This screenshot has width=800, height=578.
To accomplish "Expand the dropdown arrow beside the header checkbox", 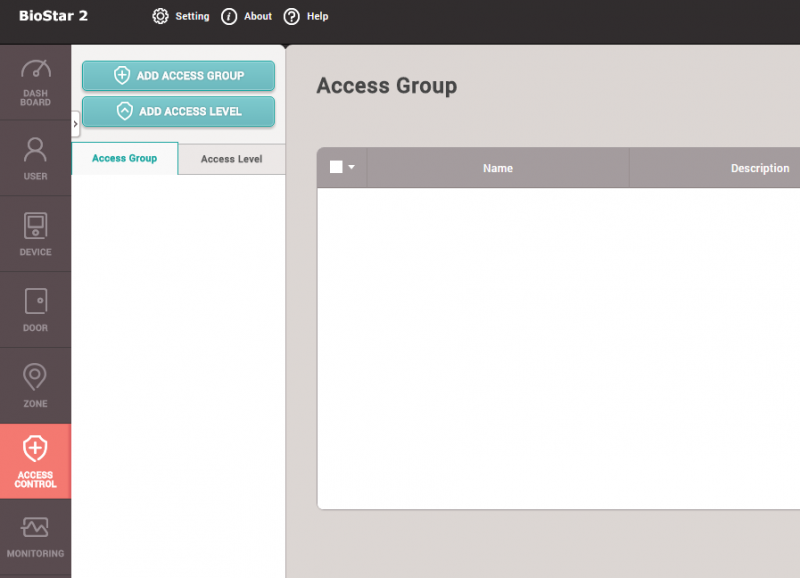I will click(x=352, y=167).
